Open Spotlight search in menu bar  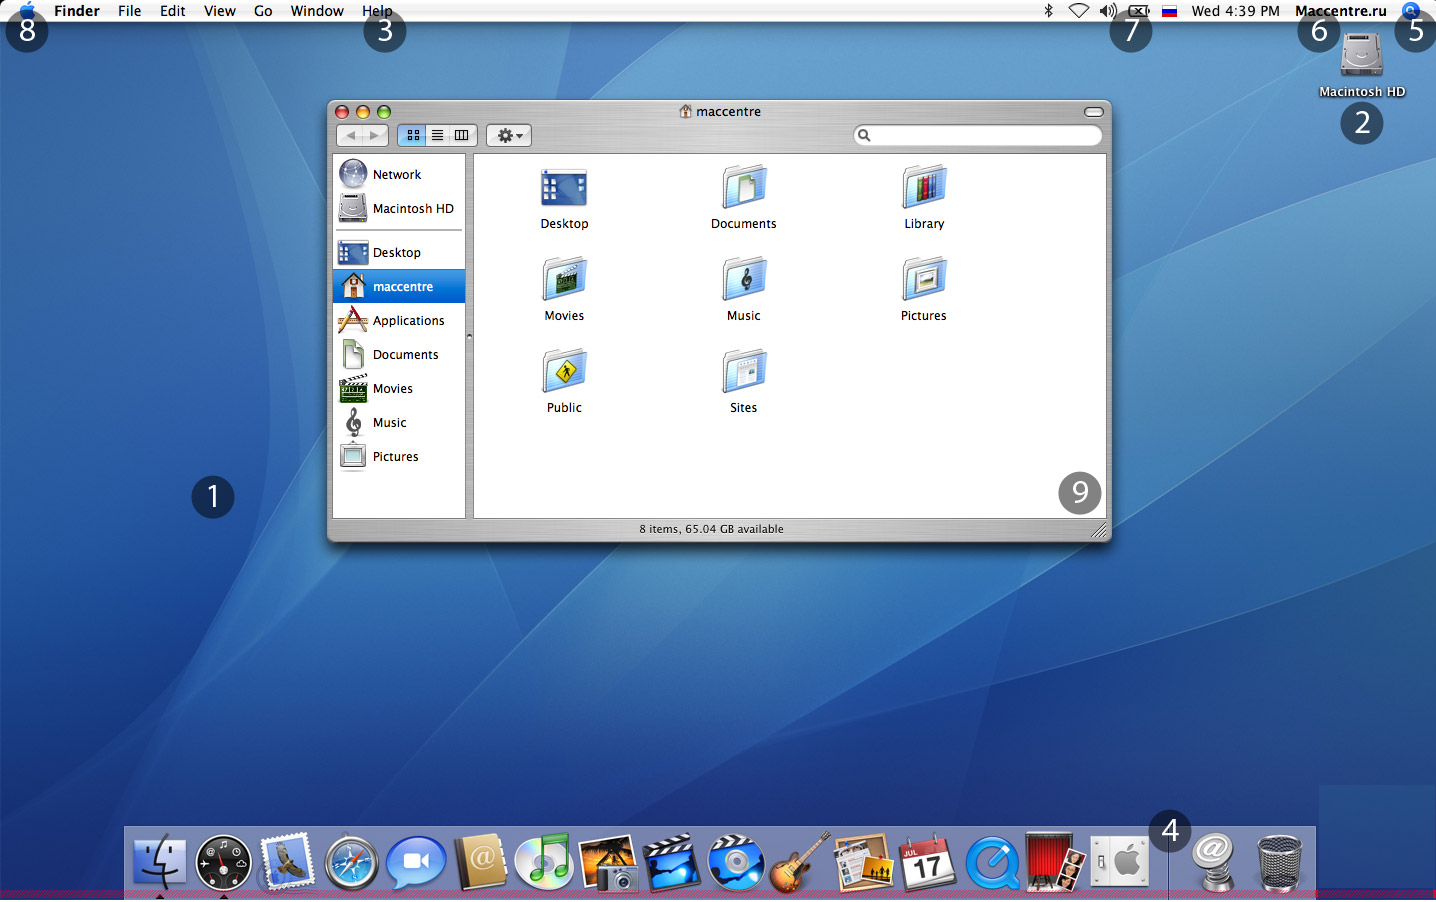[x=1411, y=11]
